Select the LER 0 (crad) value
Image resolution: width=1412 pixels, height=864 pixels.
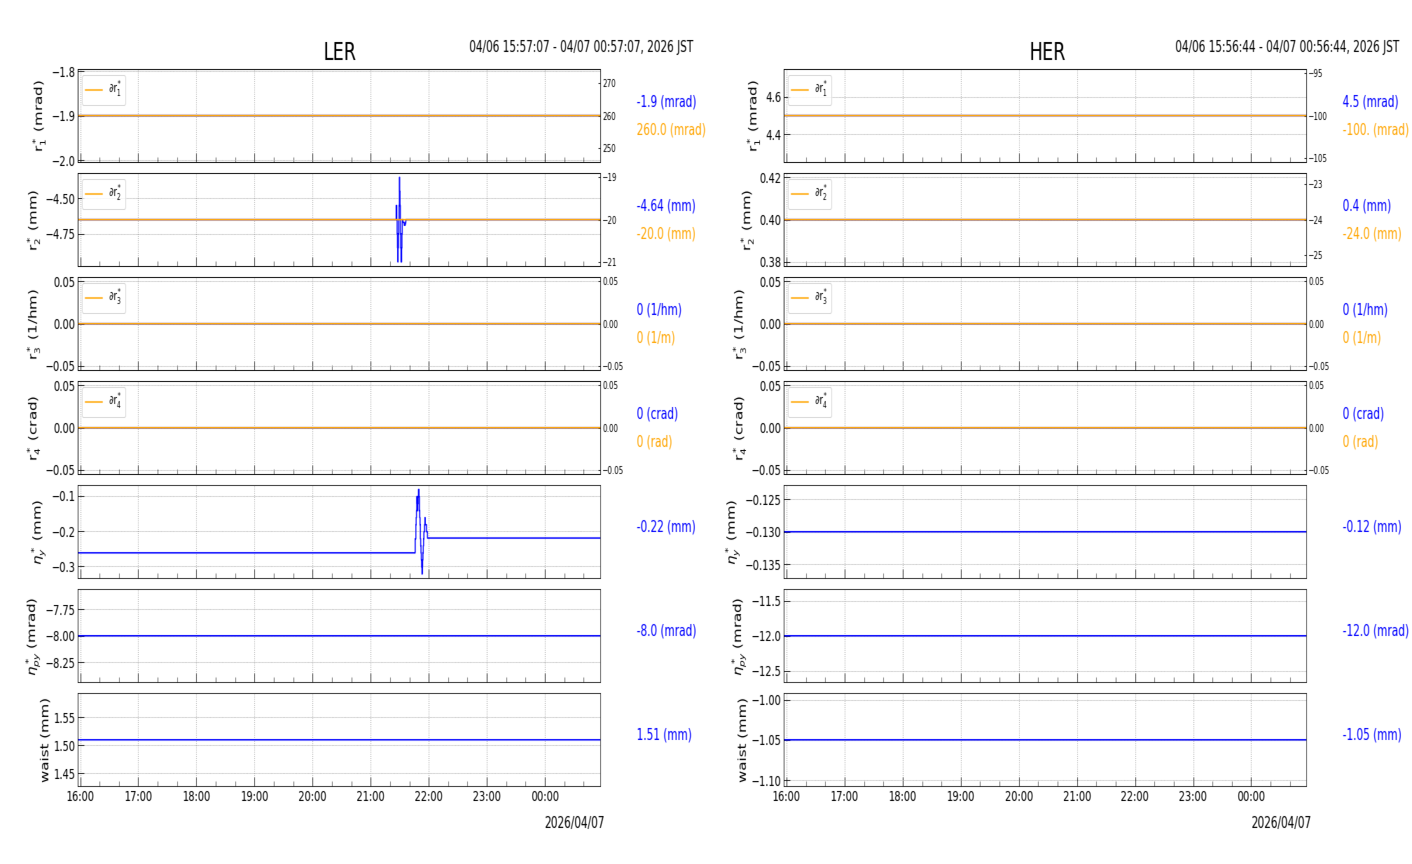click(657, 414)
